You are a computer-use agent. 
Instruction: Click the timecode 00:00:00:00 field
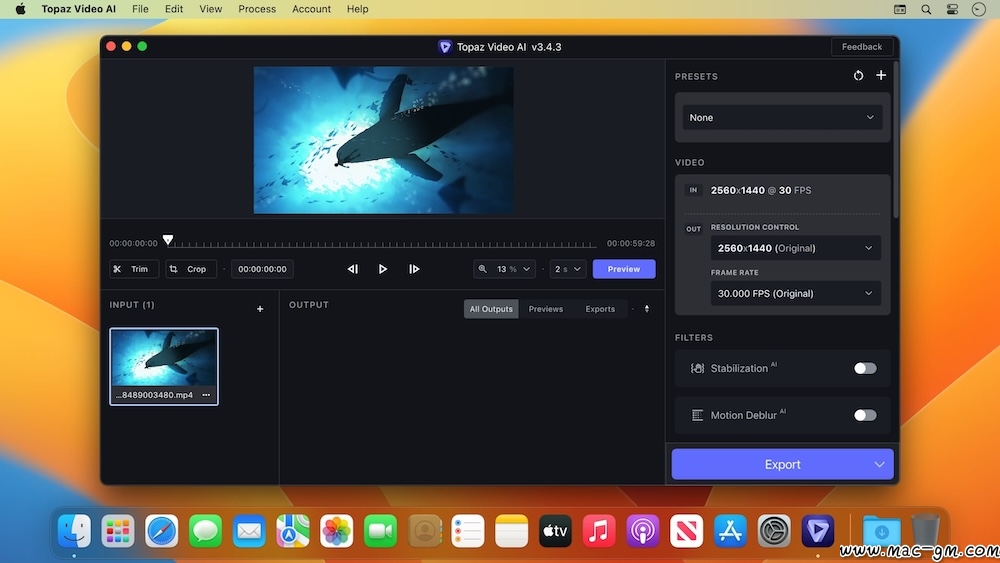tap(262, 269)
